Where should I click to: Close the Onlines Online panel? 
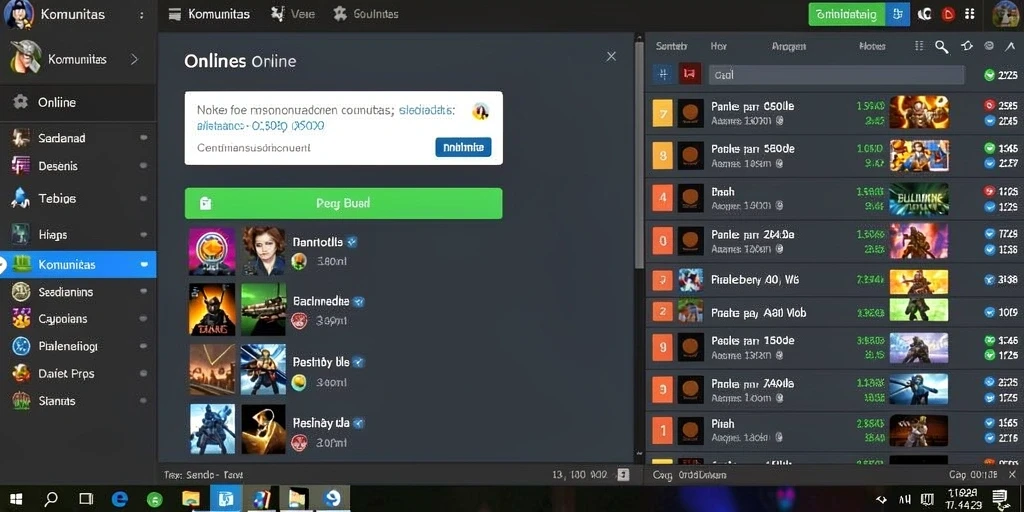pyautogui.click(x=611, y=57)
